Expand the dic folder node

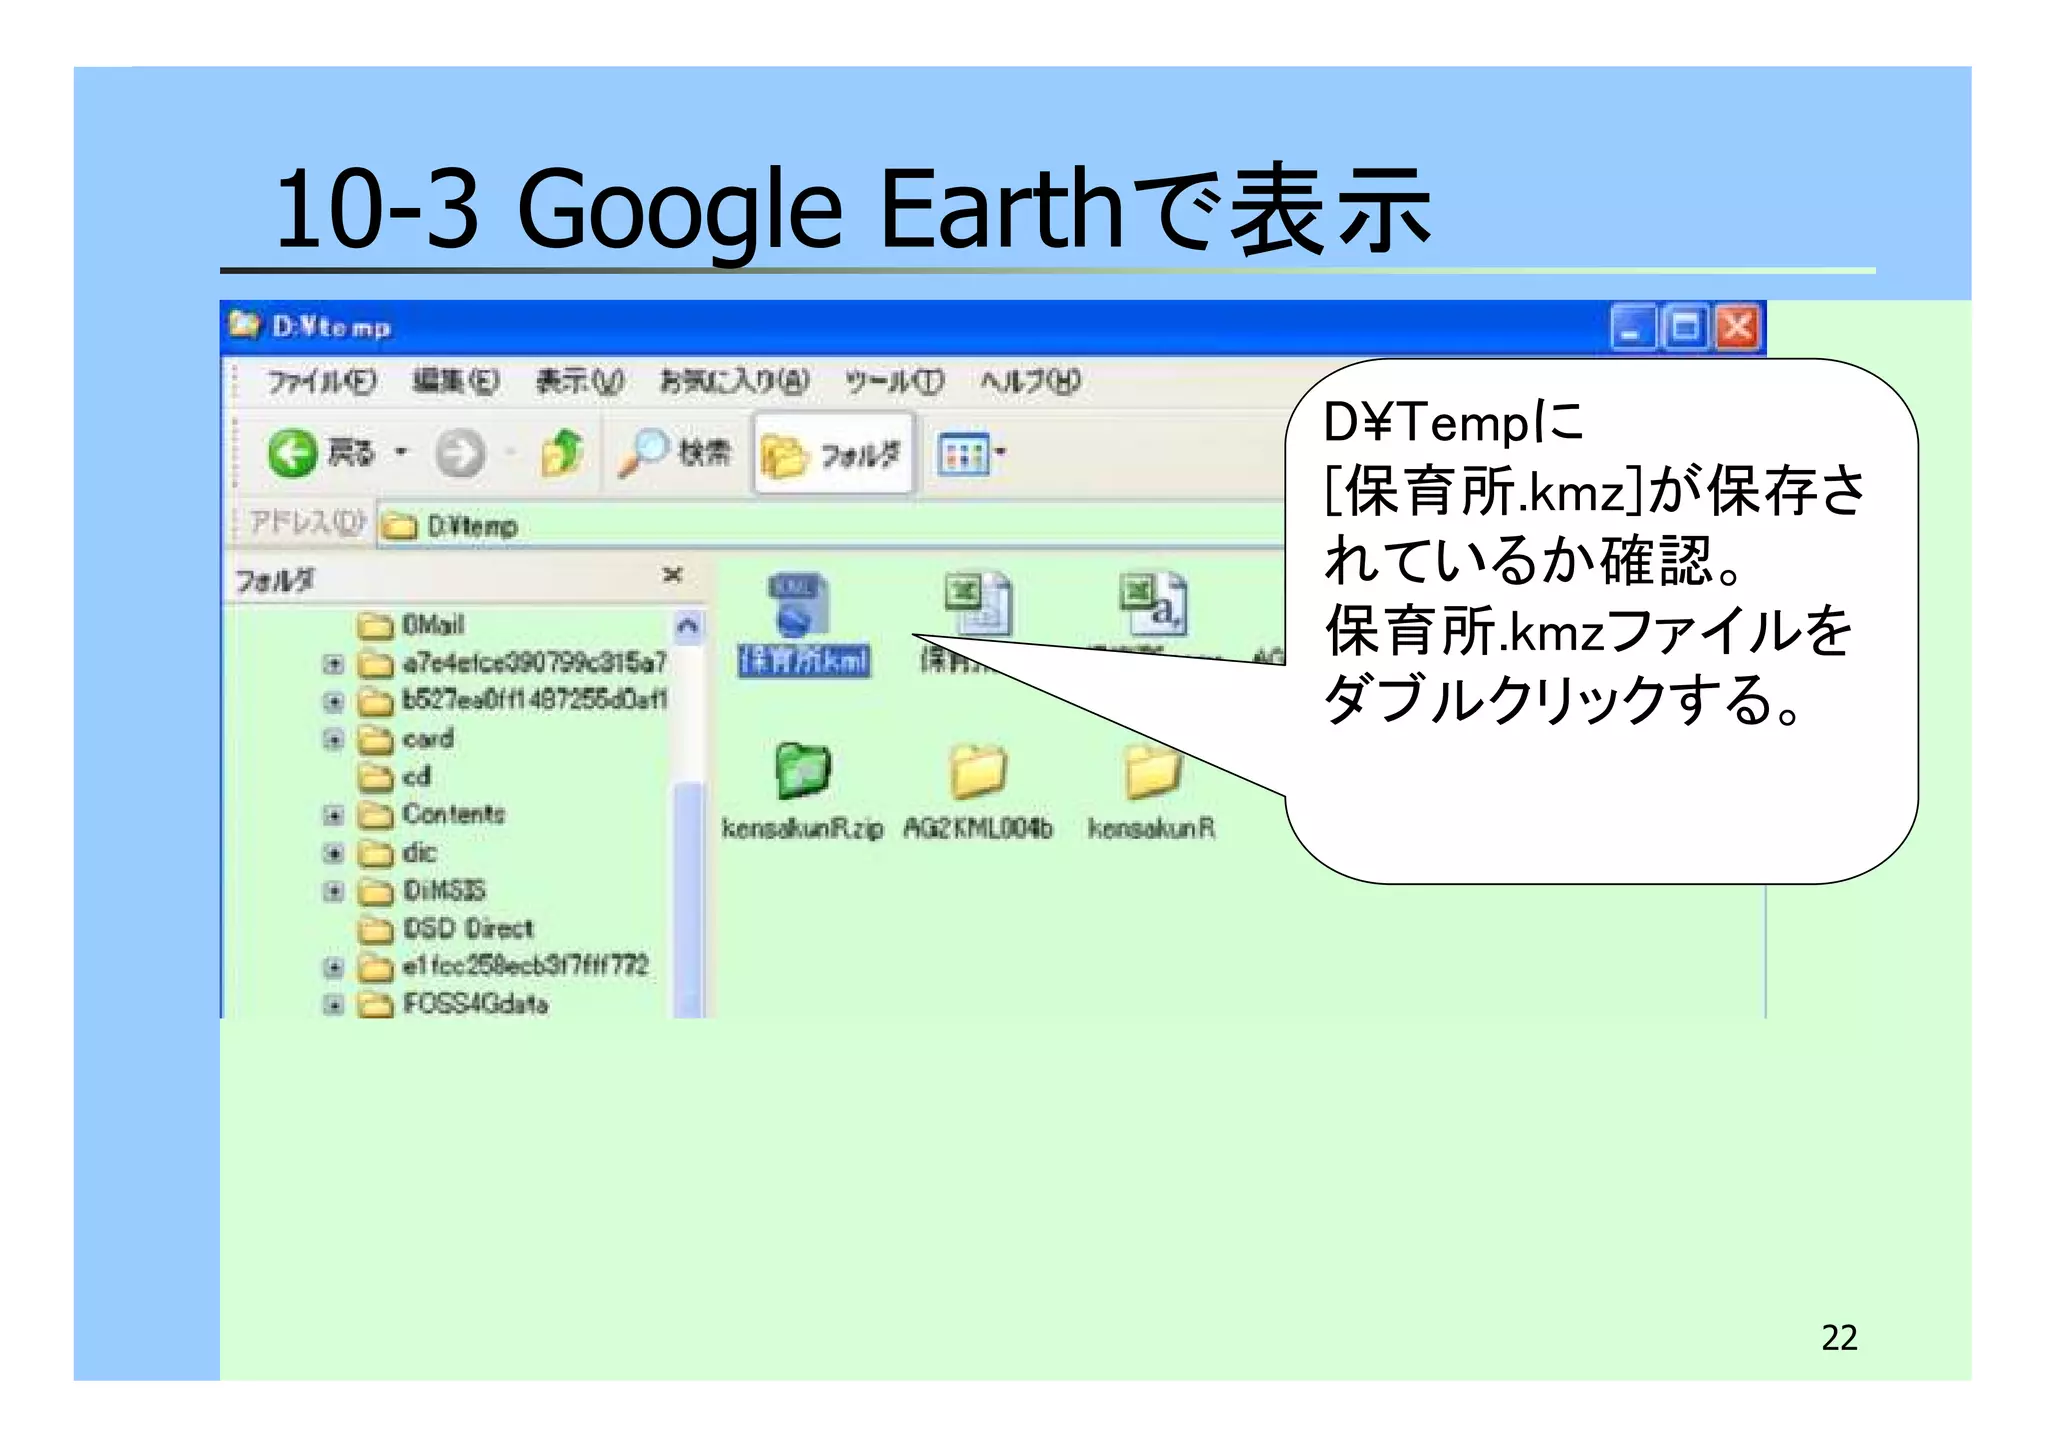[x=333, y=853]
